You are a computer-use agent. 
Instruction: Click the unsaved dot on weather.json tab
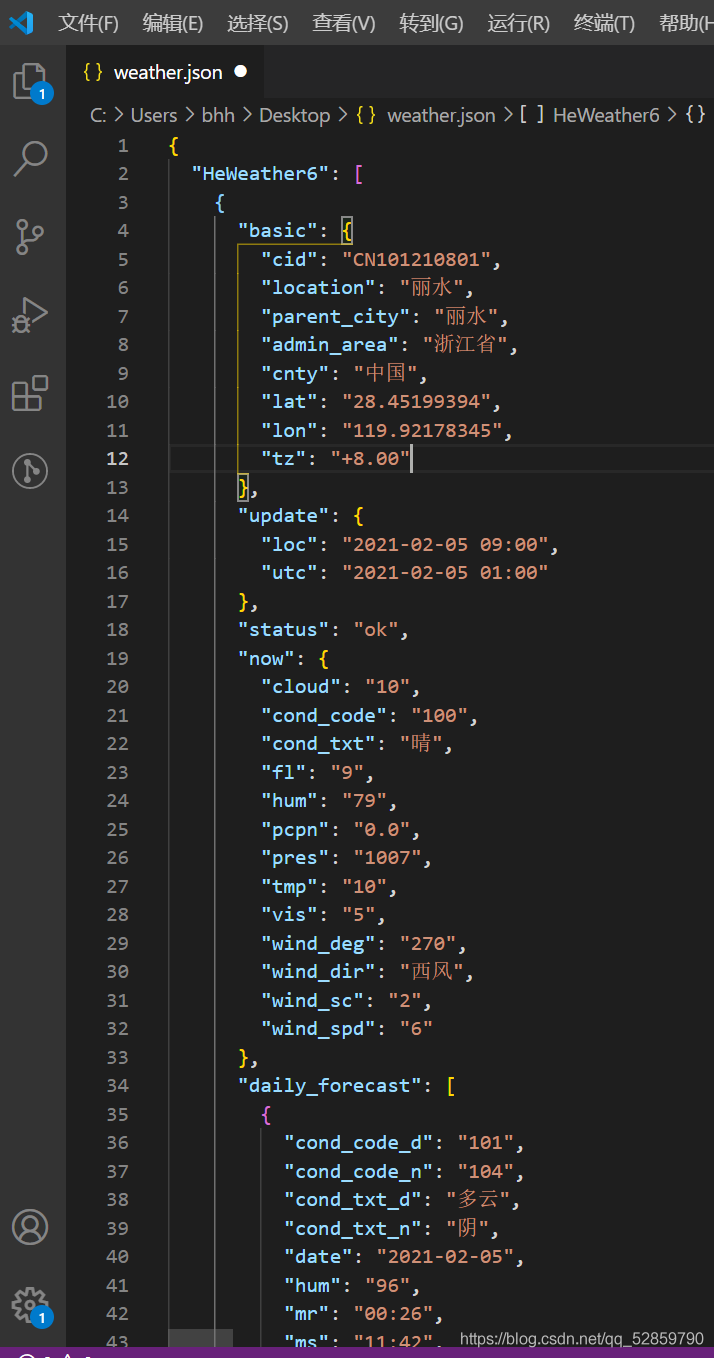pyautogui.click(x=240, y=71)
